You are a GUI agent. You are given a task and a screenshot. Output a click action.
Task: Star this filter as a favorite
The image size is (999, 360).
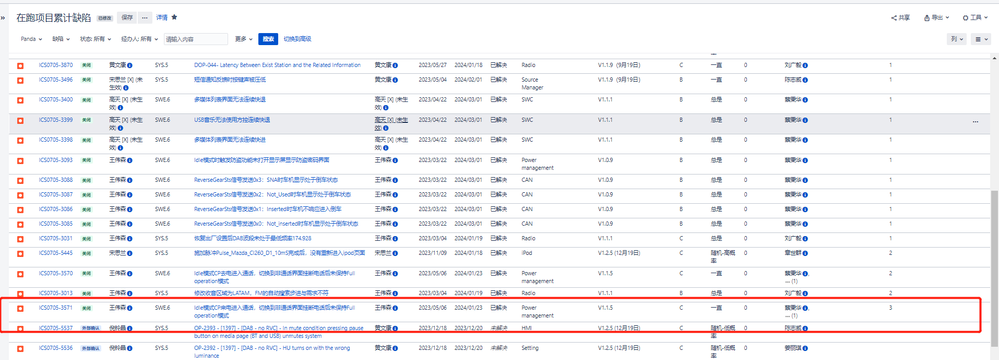175,17
